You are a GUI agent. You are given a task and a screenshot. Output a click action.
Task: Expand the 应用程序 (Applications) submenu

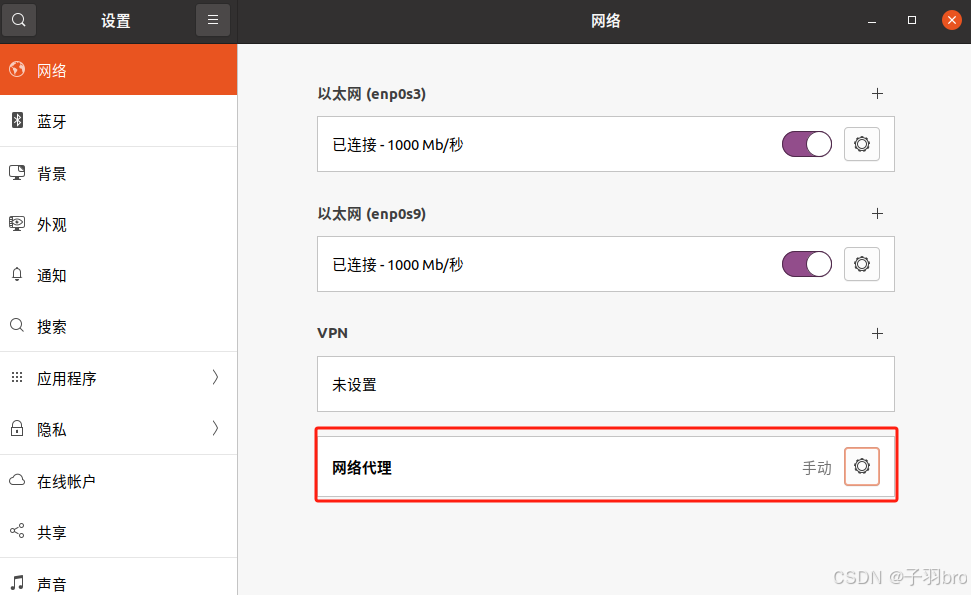point(118,378)
